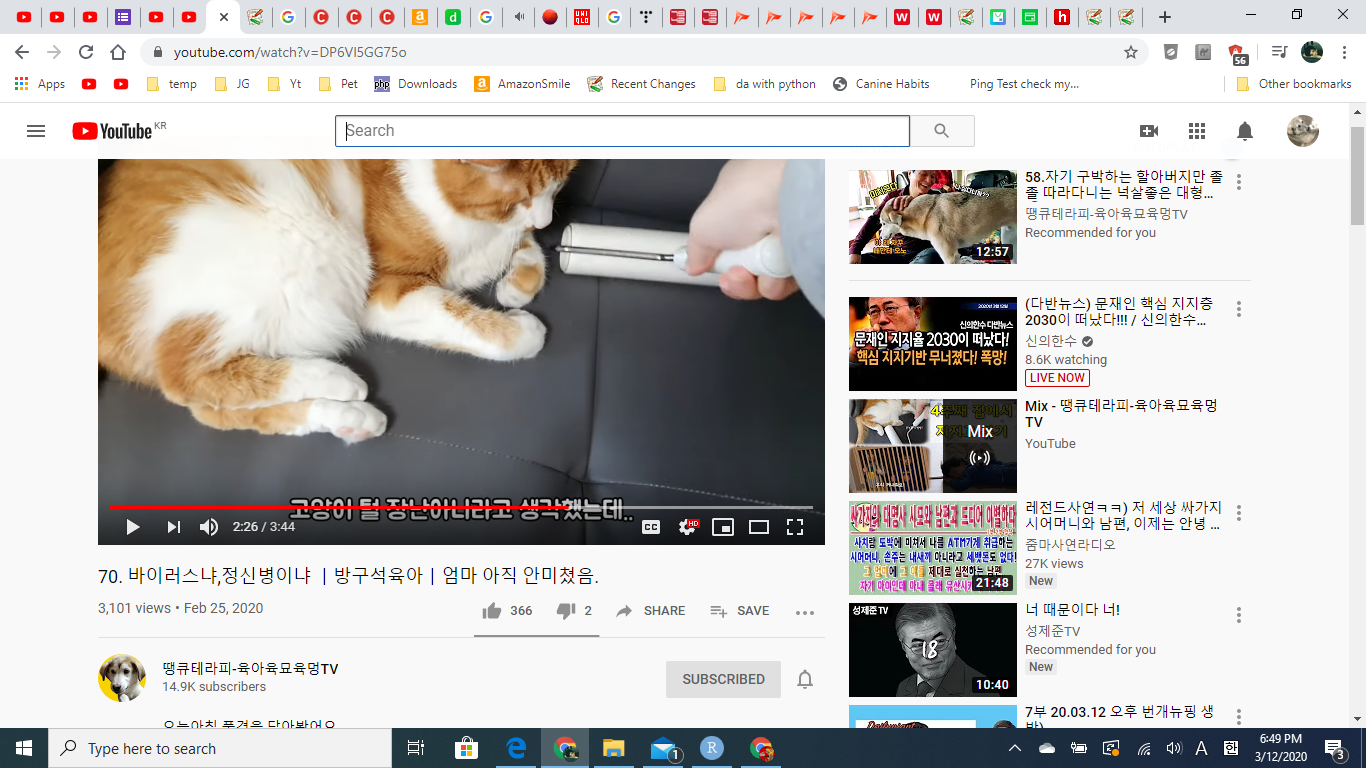Switch to miniplayer mode
The image size is (1366, 768).
click(723, 527)
